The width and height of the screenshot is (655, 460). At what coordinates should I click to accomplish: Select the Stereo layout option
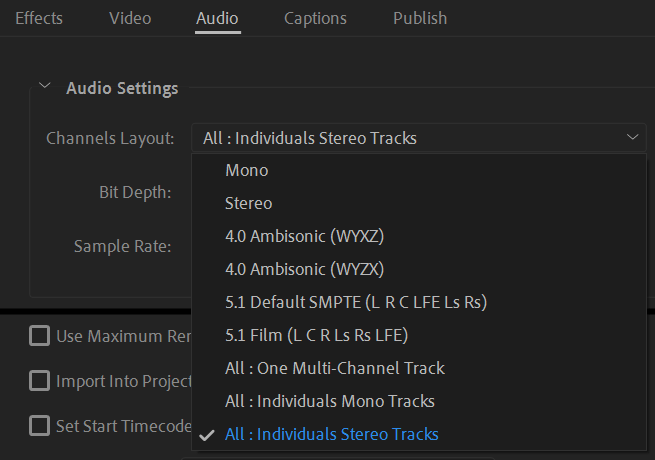point(249,203)
